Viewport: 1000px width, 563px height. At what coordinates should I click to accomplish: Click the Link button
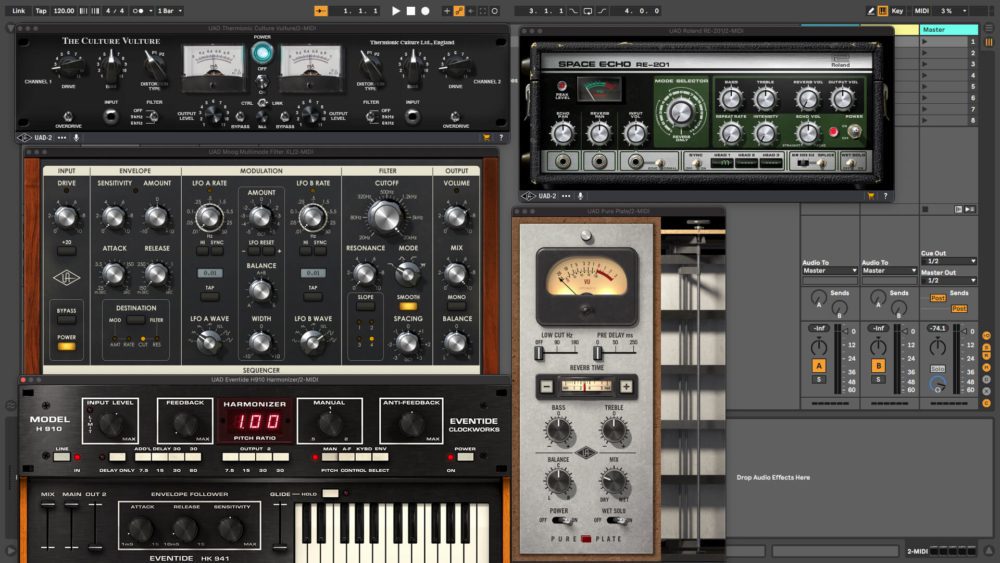pyautogui.click(x=18, y=10)
